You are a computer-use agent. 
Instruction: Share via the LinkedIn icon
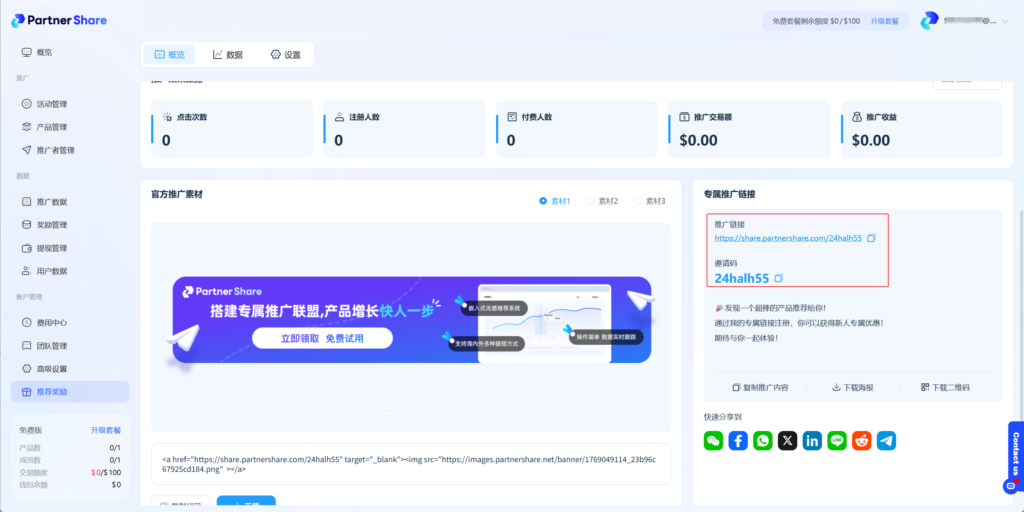(812, 440)
